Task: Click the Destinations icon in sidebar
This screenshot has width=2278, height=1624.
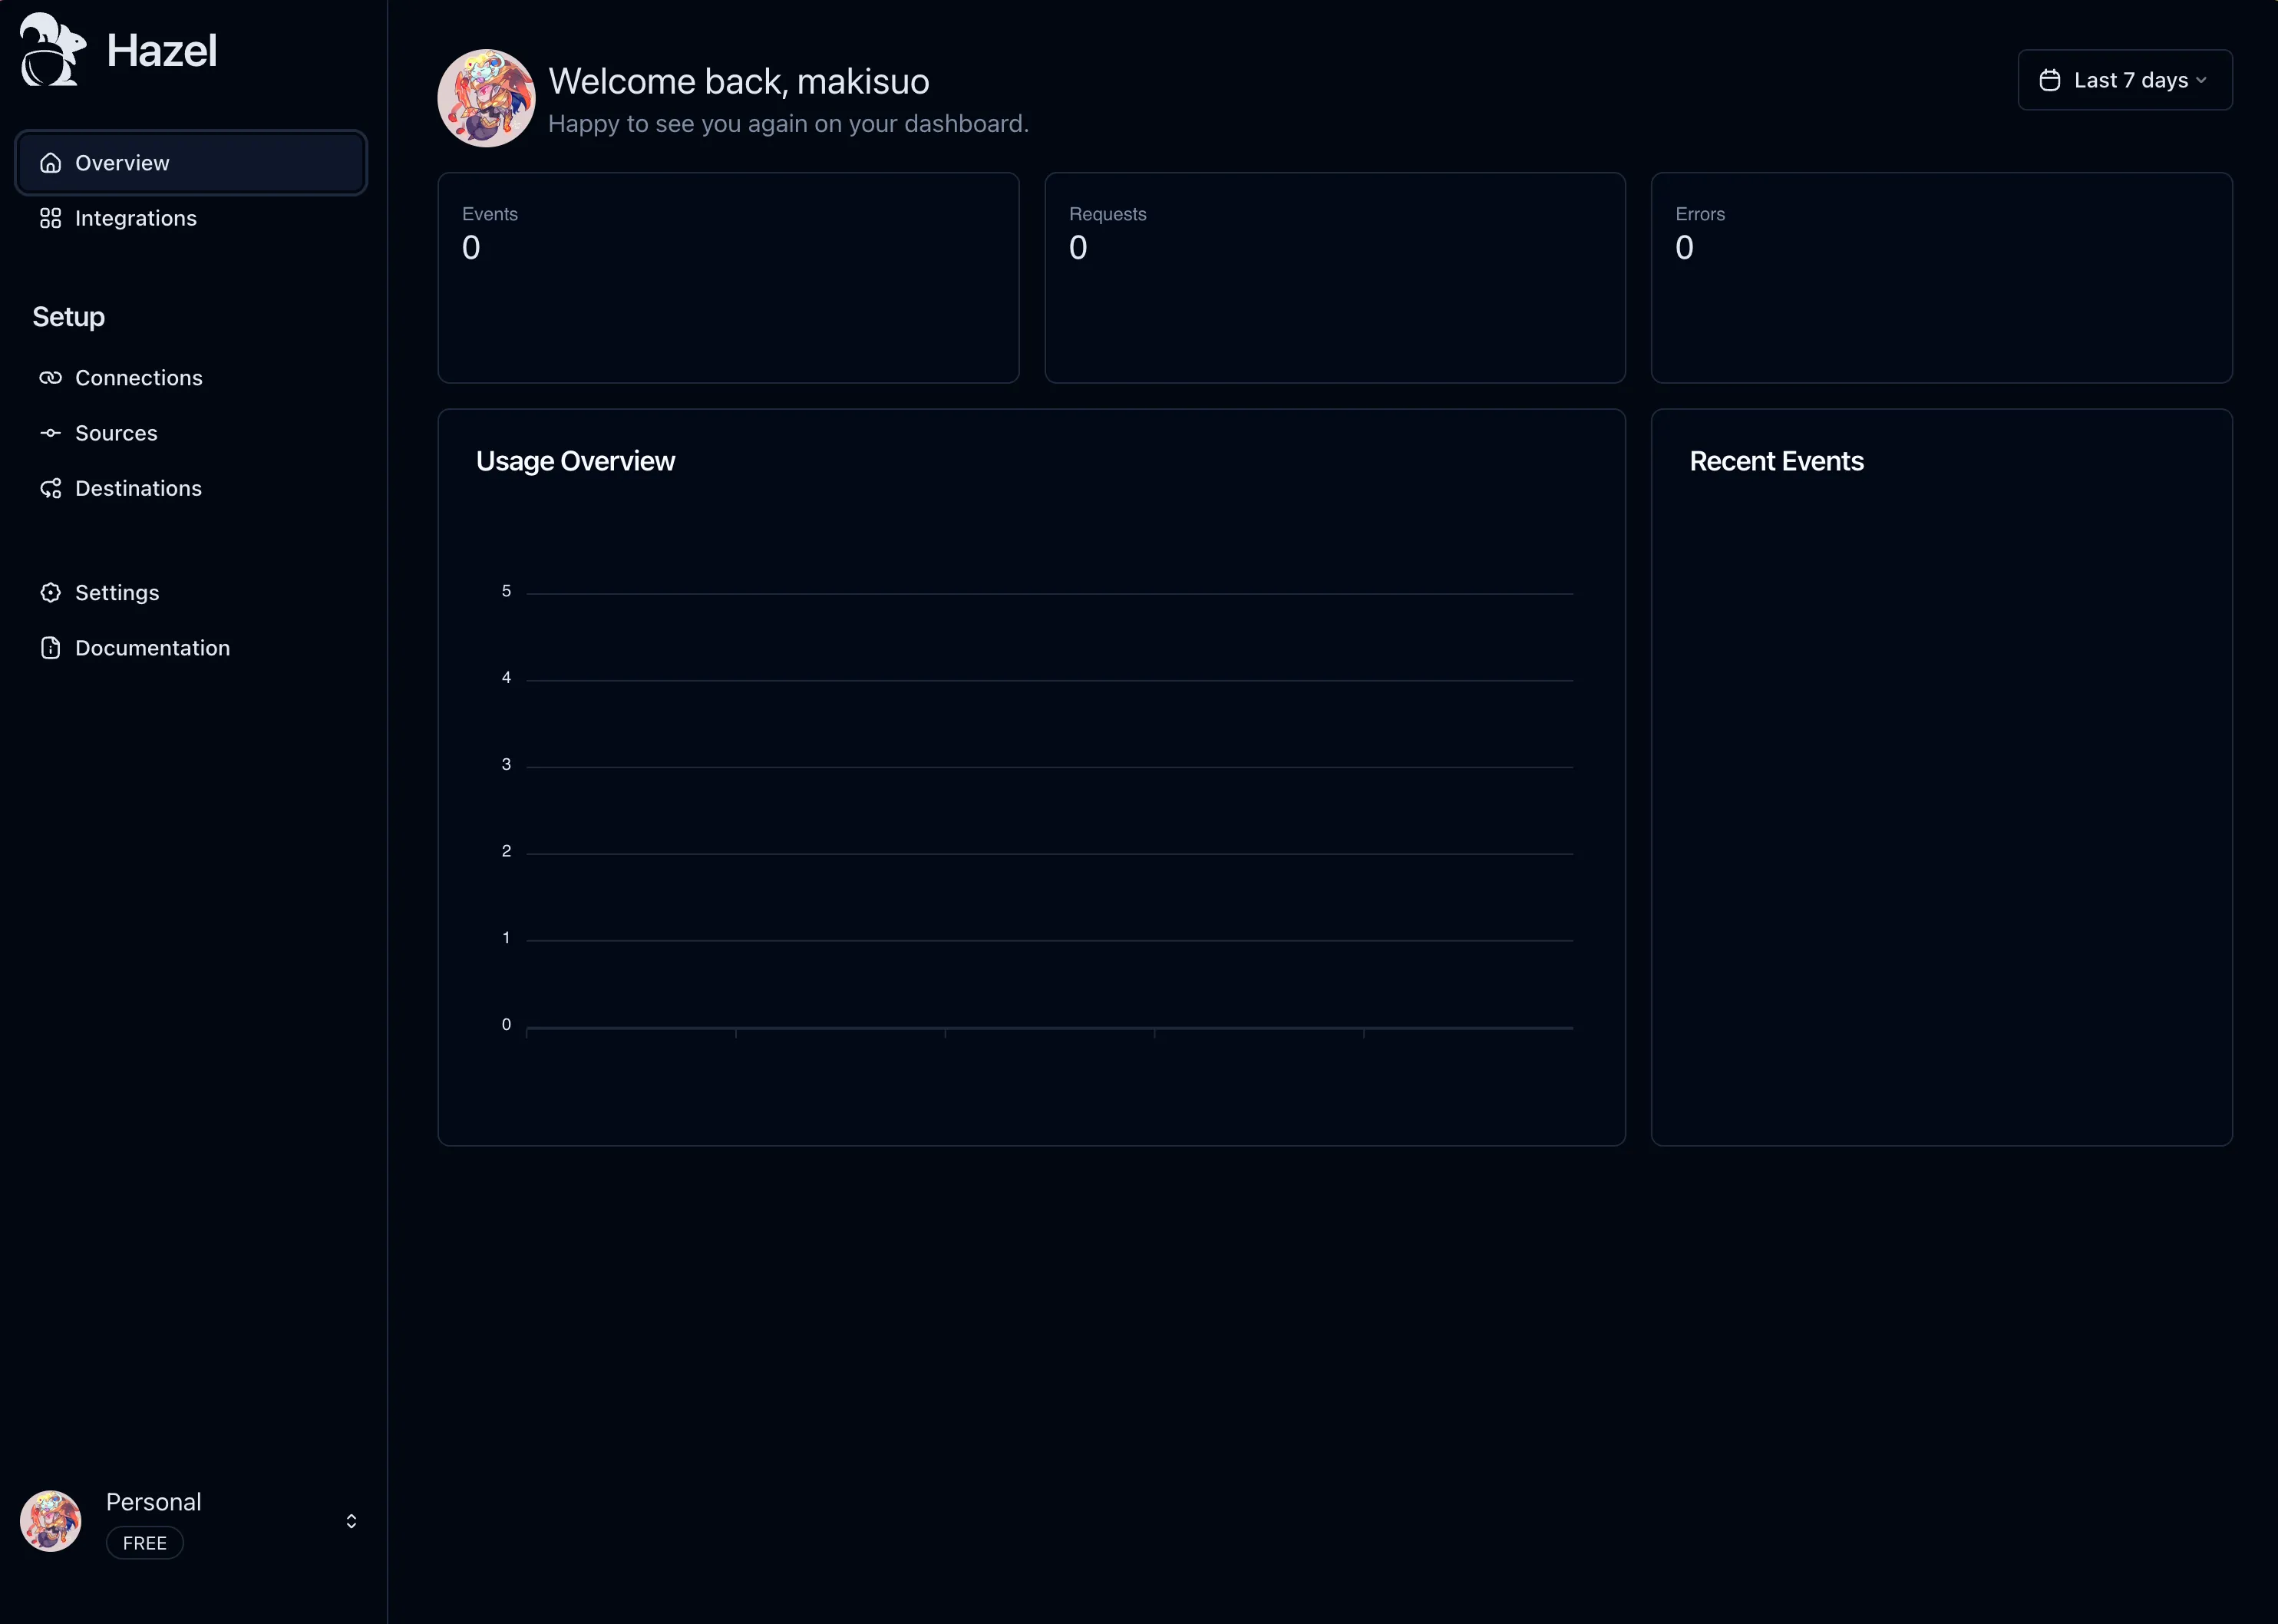Action: pyautogui.click(x=50, y=488)
